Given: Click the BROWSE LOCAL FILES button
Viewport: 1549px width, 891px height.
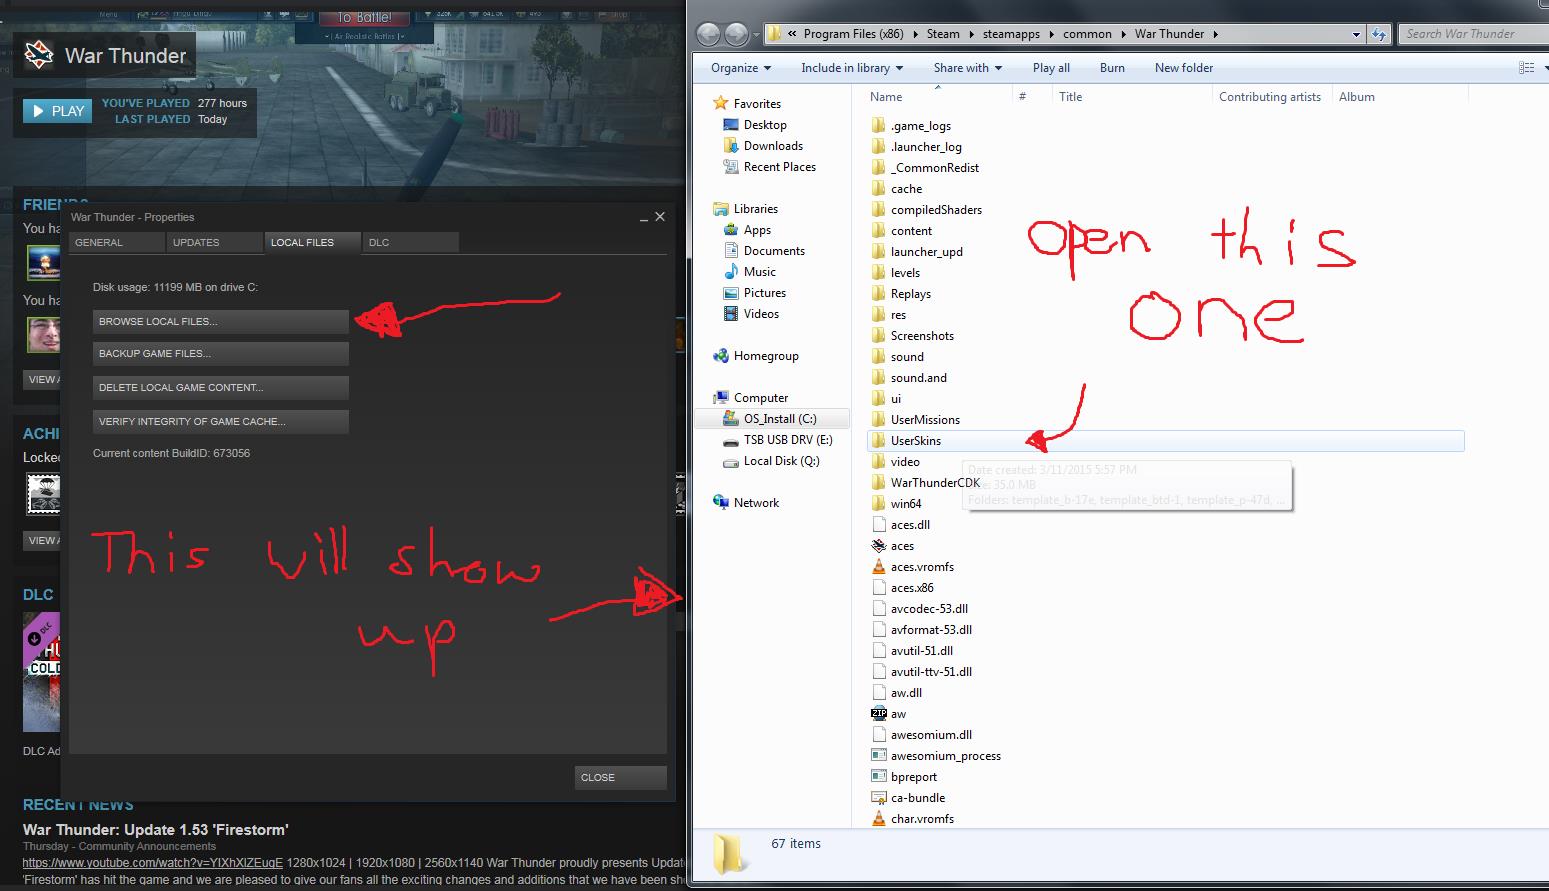Looking at the screenshot, I should pos(221,321).
